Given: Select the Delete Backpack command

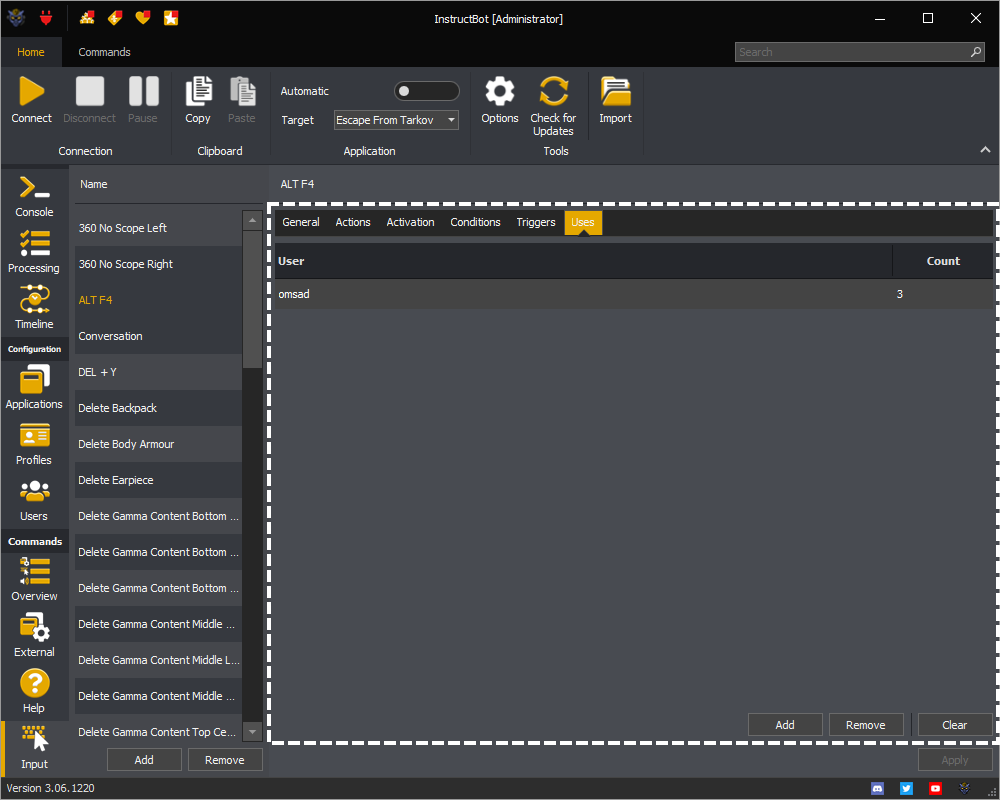Looking at the screenshot, I should click(158, 408).
